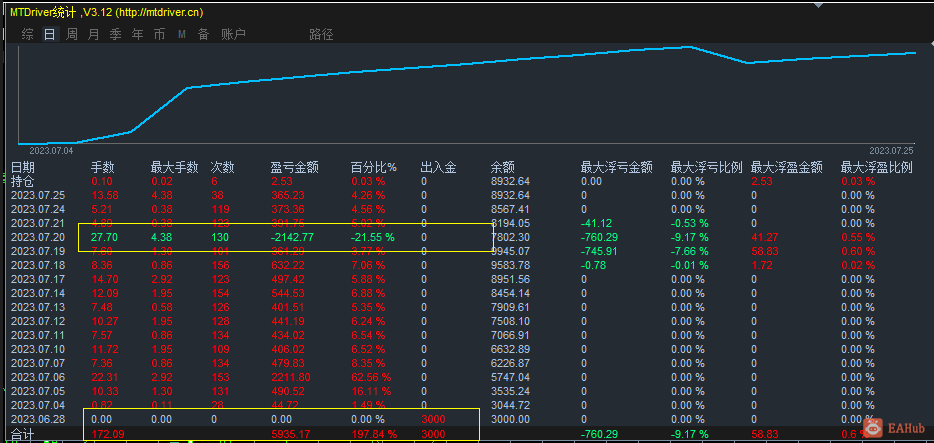Select the 2023.07.05 date row
Viewport: 934px width, 443px height.
[38, 391]
